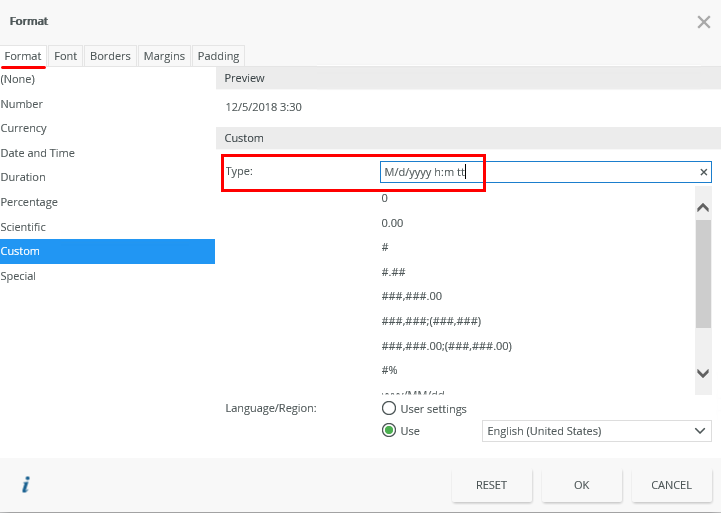Select the User settings radio button
The width and height of the screenshot is (721, 513).
(389, 409)
